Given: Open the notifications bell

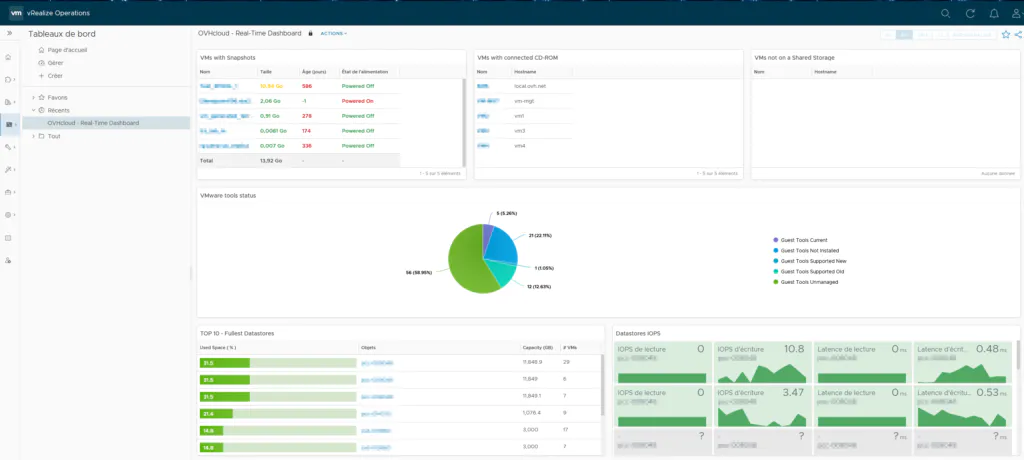Looking at the screenshot, I should (x=994, y=13).
